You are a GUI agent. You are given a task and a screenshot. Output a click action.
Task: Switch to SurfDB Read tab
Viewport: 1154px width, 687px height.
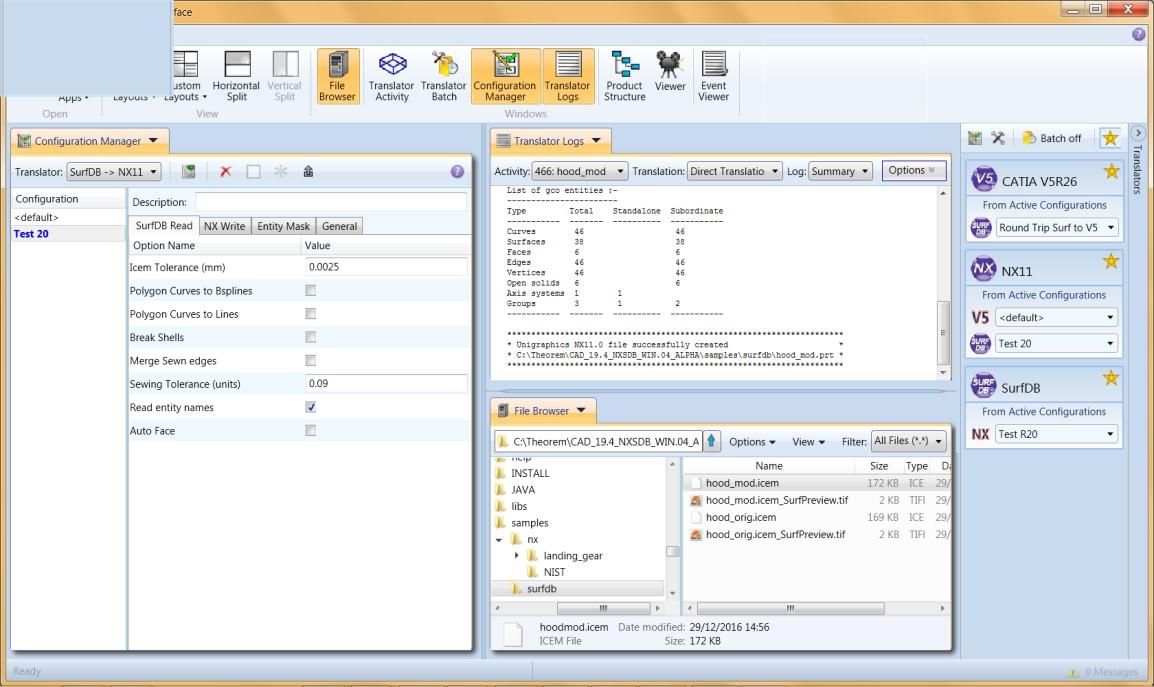[163, 225]
